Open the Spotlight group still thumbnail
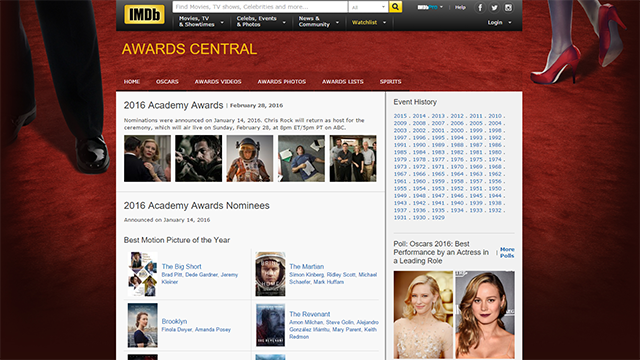This screenshot has height=360, width=640. click(x=353, y=158)
